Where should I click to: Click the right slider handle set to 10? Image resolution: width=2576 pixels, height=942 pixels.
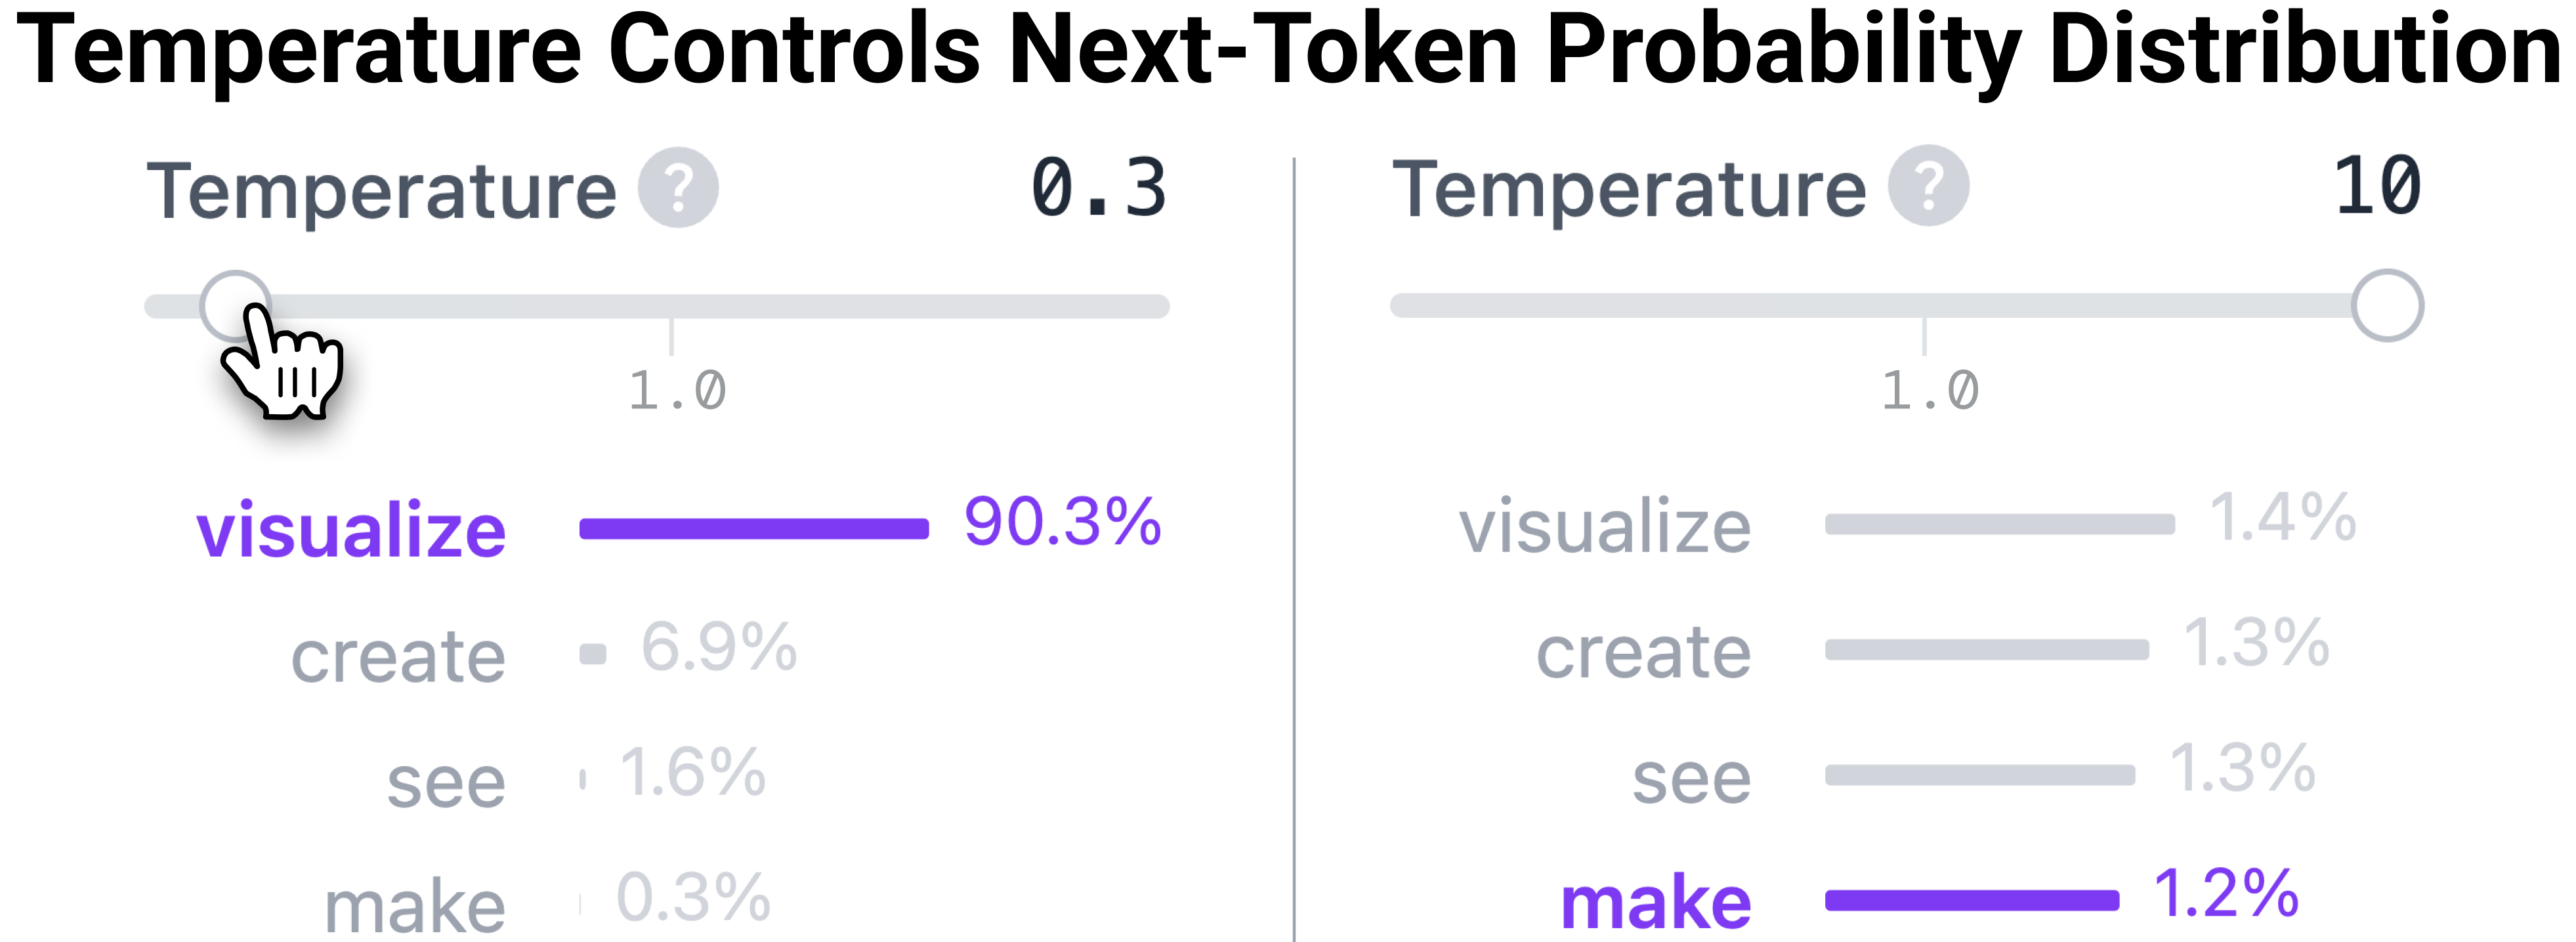[x=2386, y=305]
